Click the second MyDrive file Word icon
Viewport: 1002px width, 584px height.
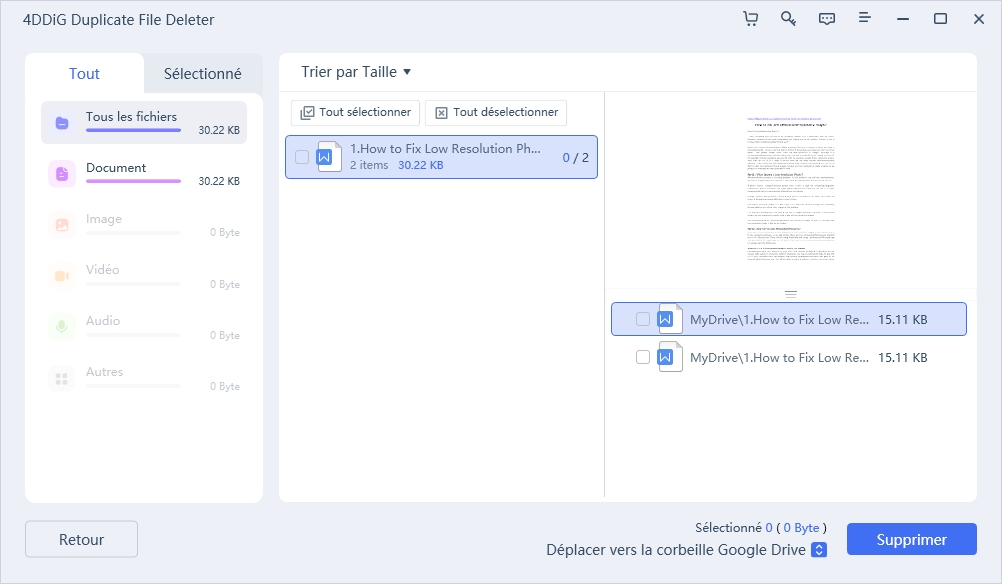670,357
